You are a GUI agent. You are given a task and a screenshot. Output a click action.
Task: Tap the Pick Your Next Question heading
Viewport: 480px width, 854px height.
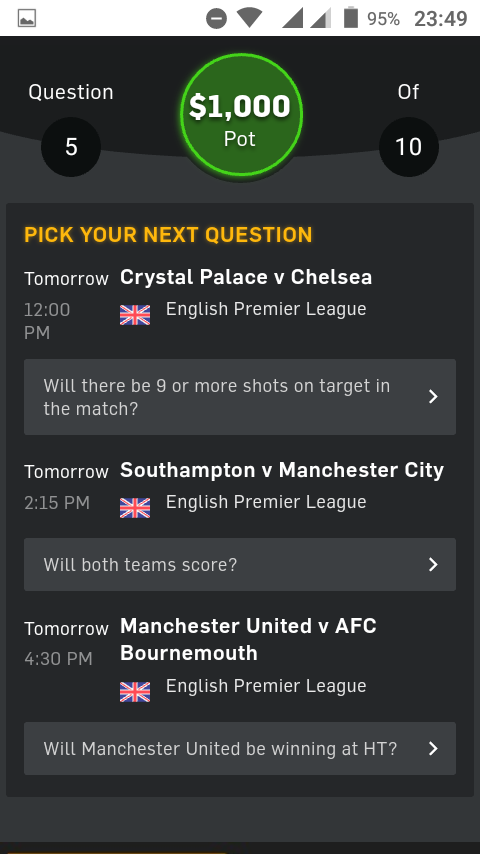(x=168, y=235)
